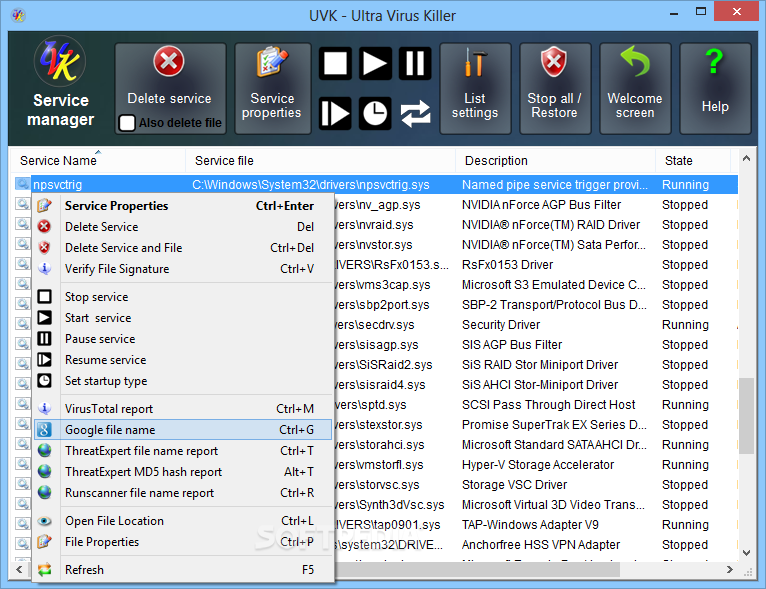Click the toolbar Stop service square icon
This screenshot has width=766, height=589.
click(x=335, y=63)
